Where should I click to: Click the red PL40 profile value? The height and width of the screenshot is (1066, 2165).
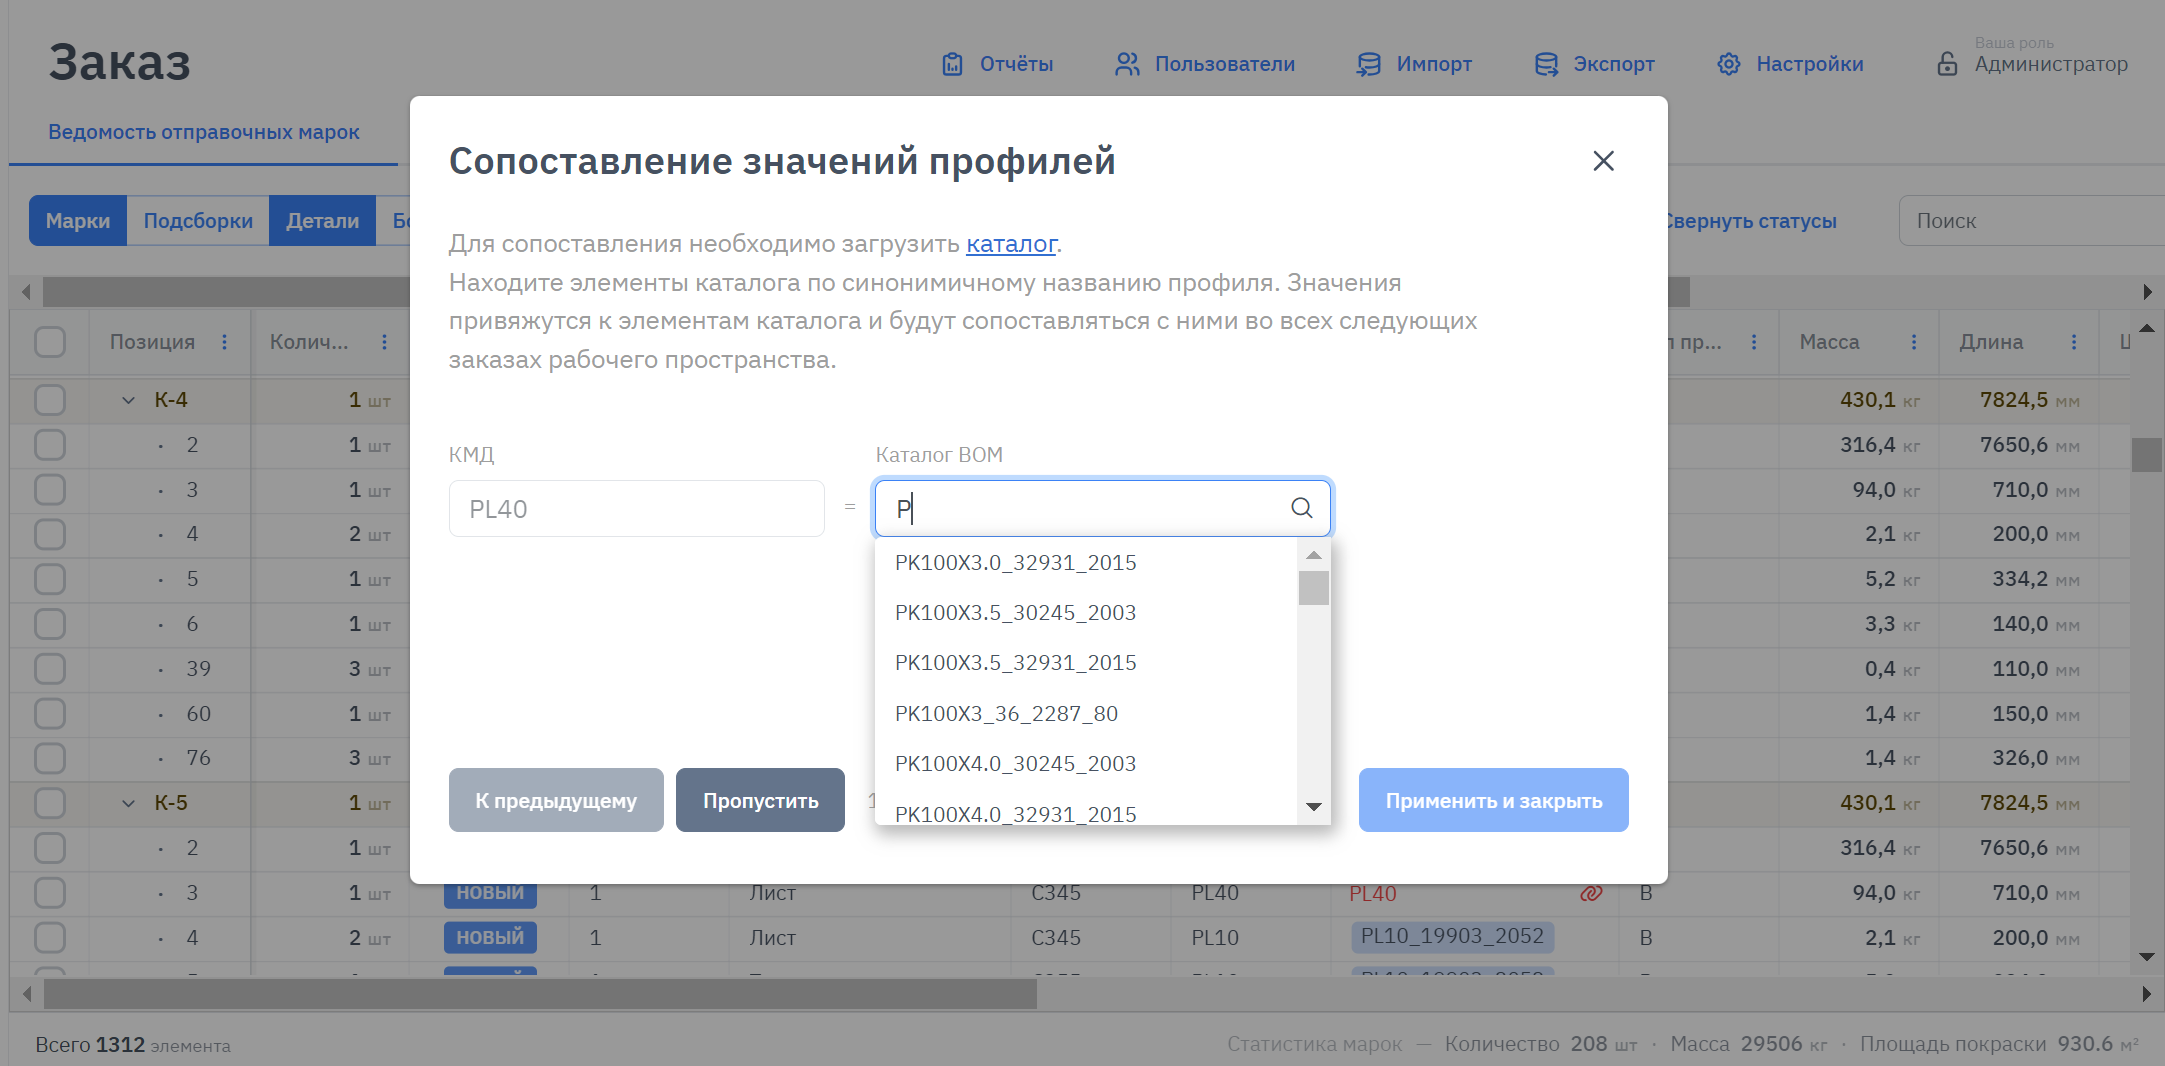[x=1372, y=894]
